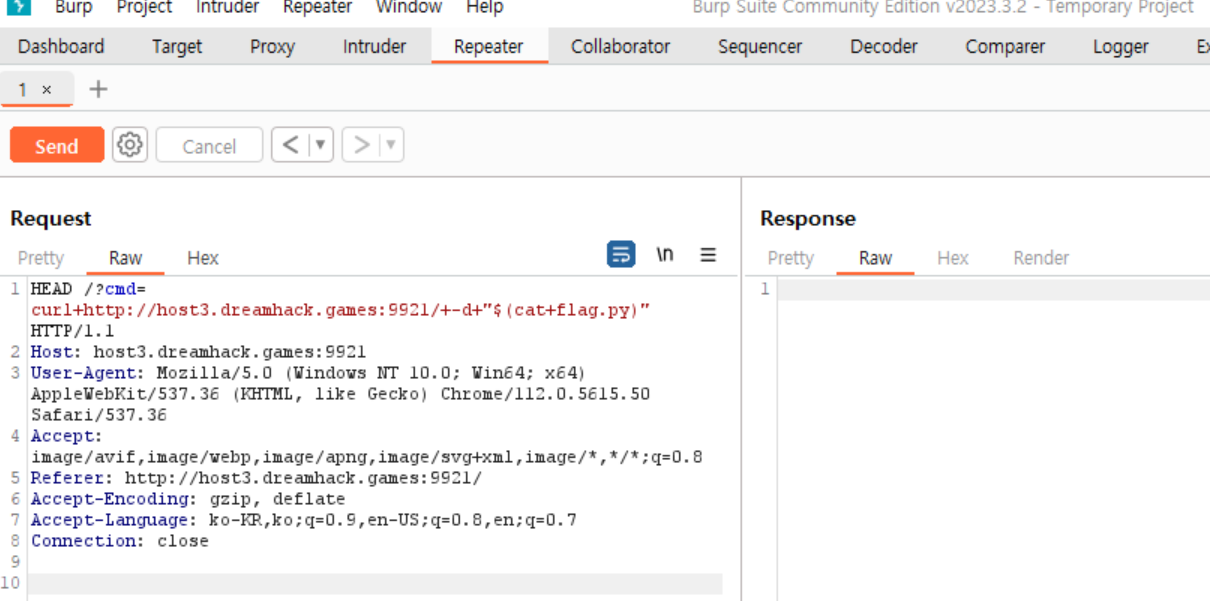1210x601 pixels.
Task: Click the curl payload line in request
Action: (x=341, y=310)
